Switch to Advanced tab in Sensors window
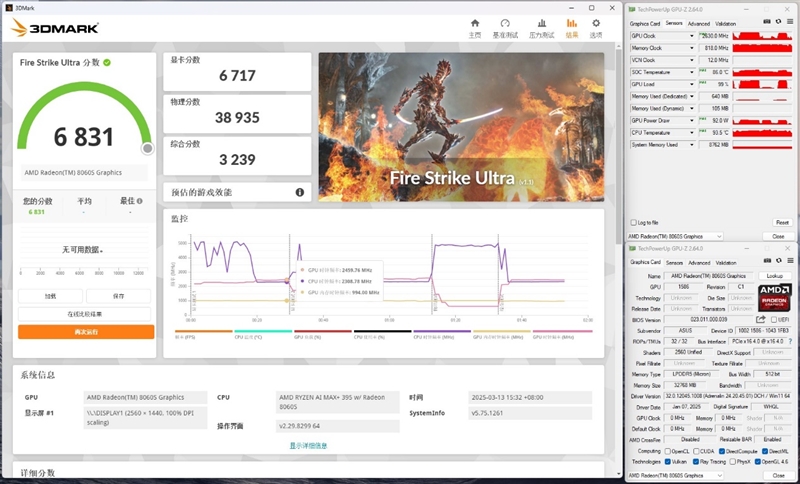 click(x=698, y=23)
